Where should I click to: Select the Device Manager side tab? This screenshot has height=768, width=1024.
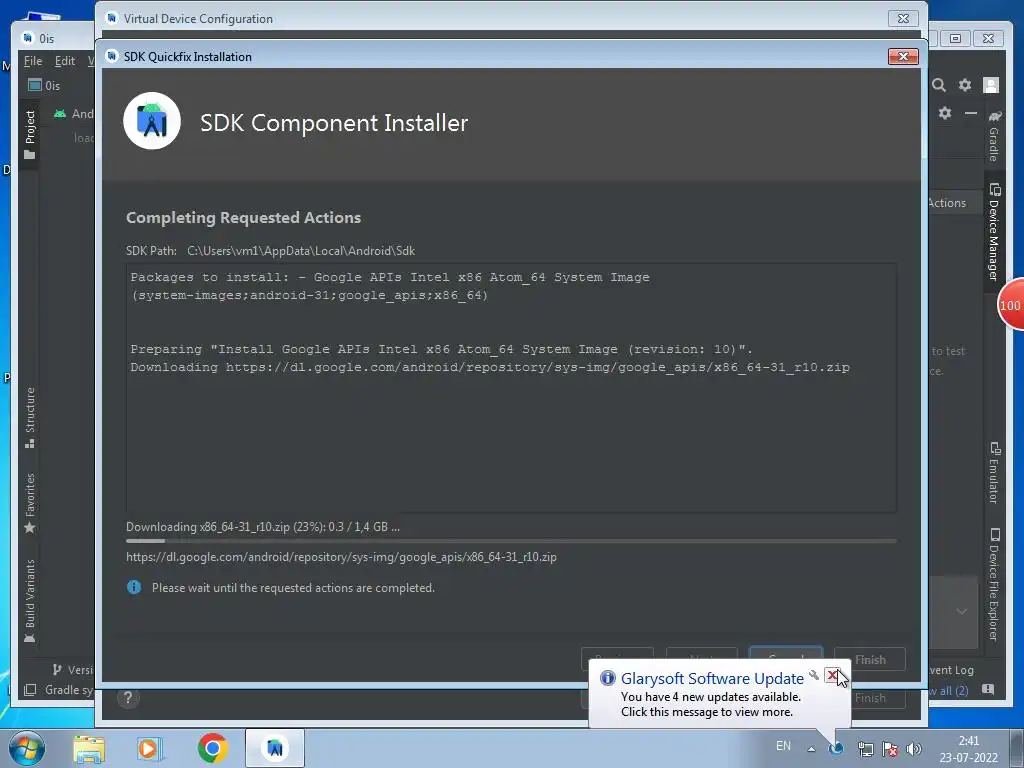994,232
